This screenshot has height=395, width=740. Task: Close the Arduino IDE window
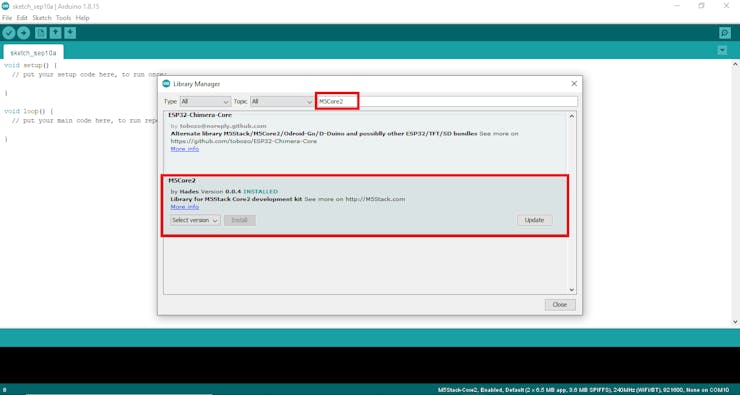(726, 6)
